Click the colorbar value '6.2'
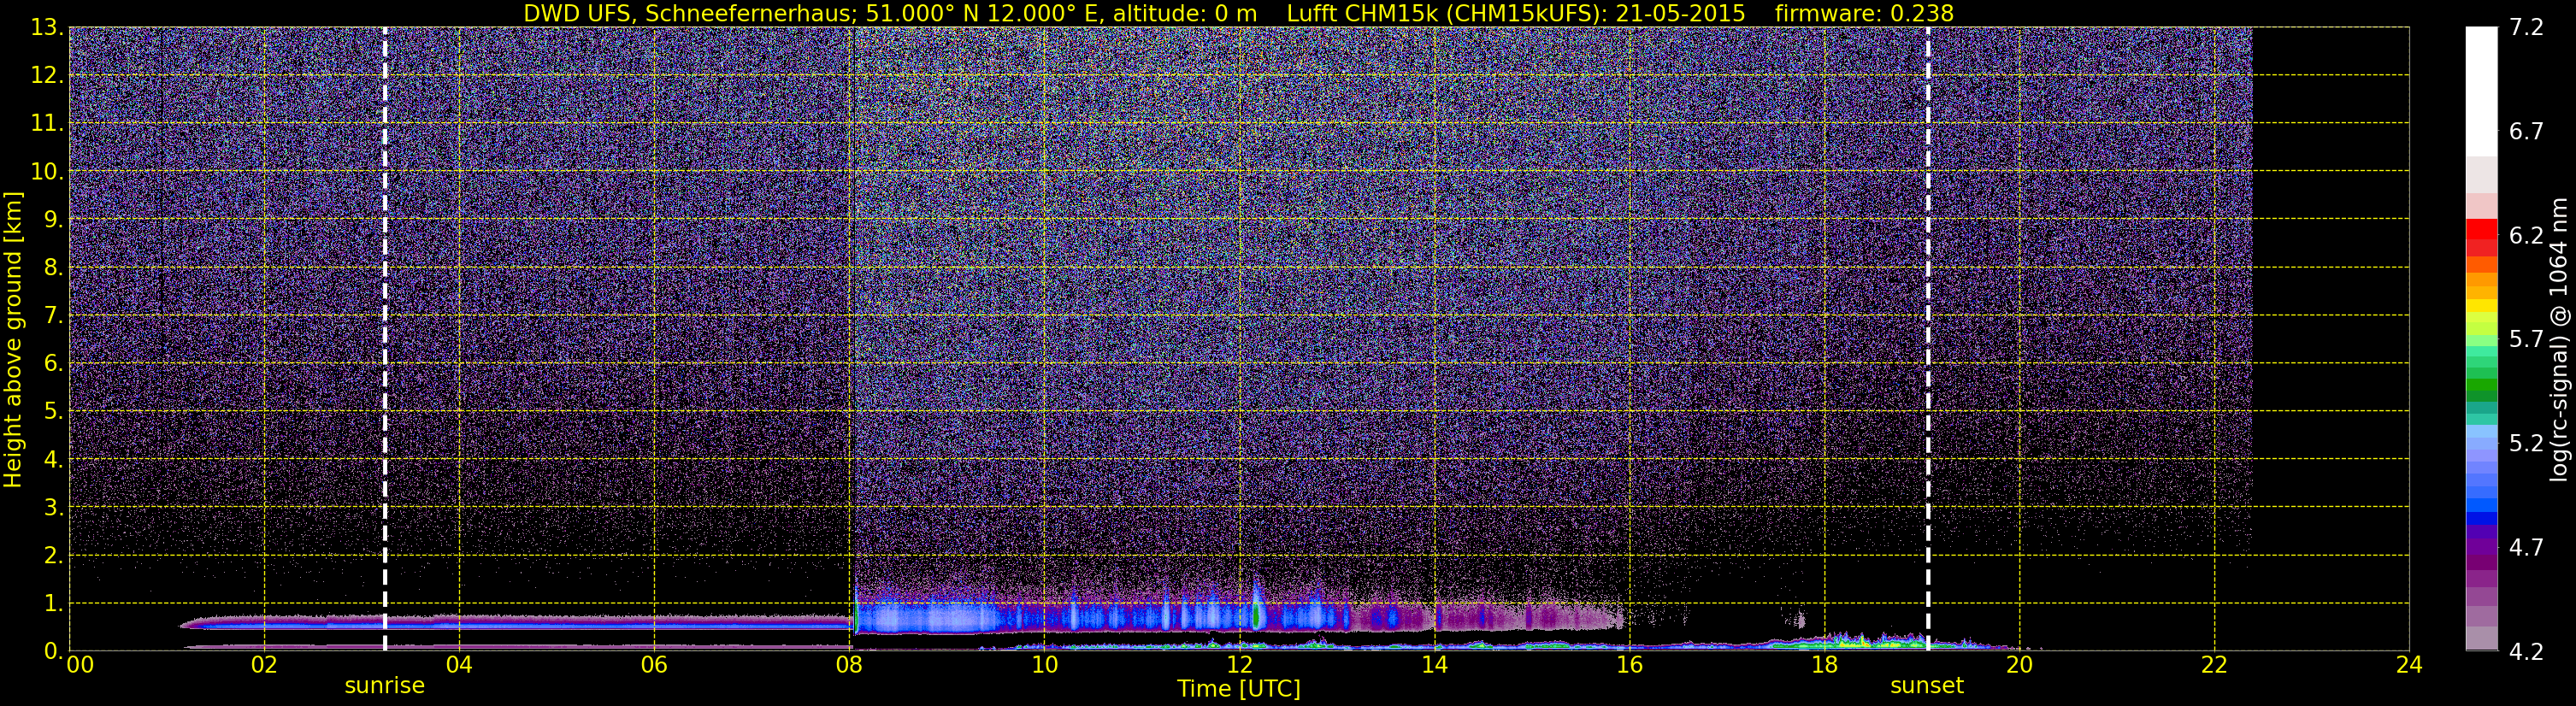The width and height of the screenshot is (2576, 706). tap(2526, 235)
